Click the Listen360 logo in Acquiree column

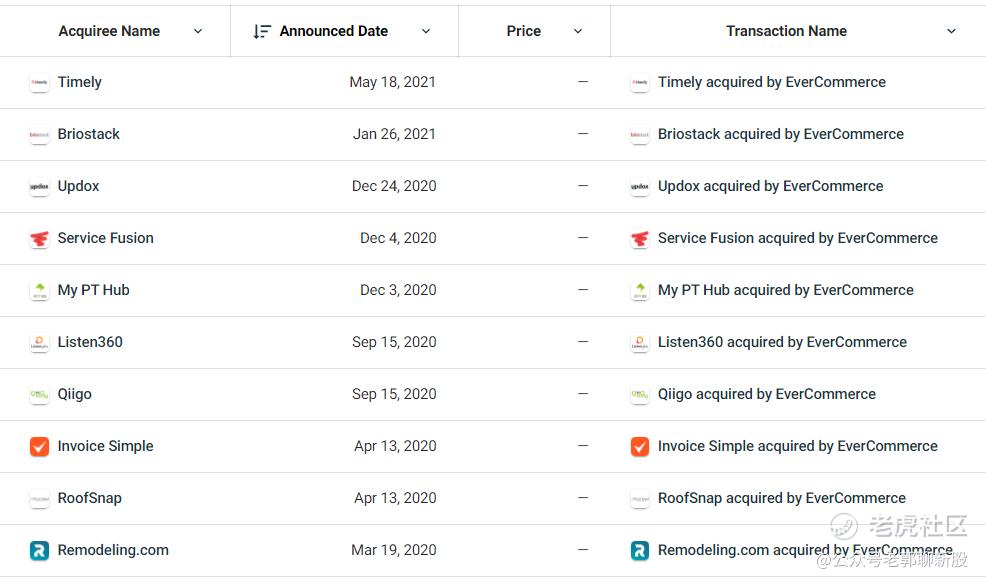[39, 343]
